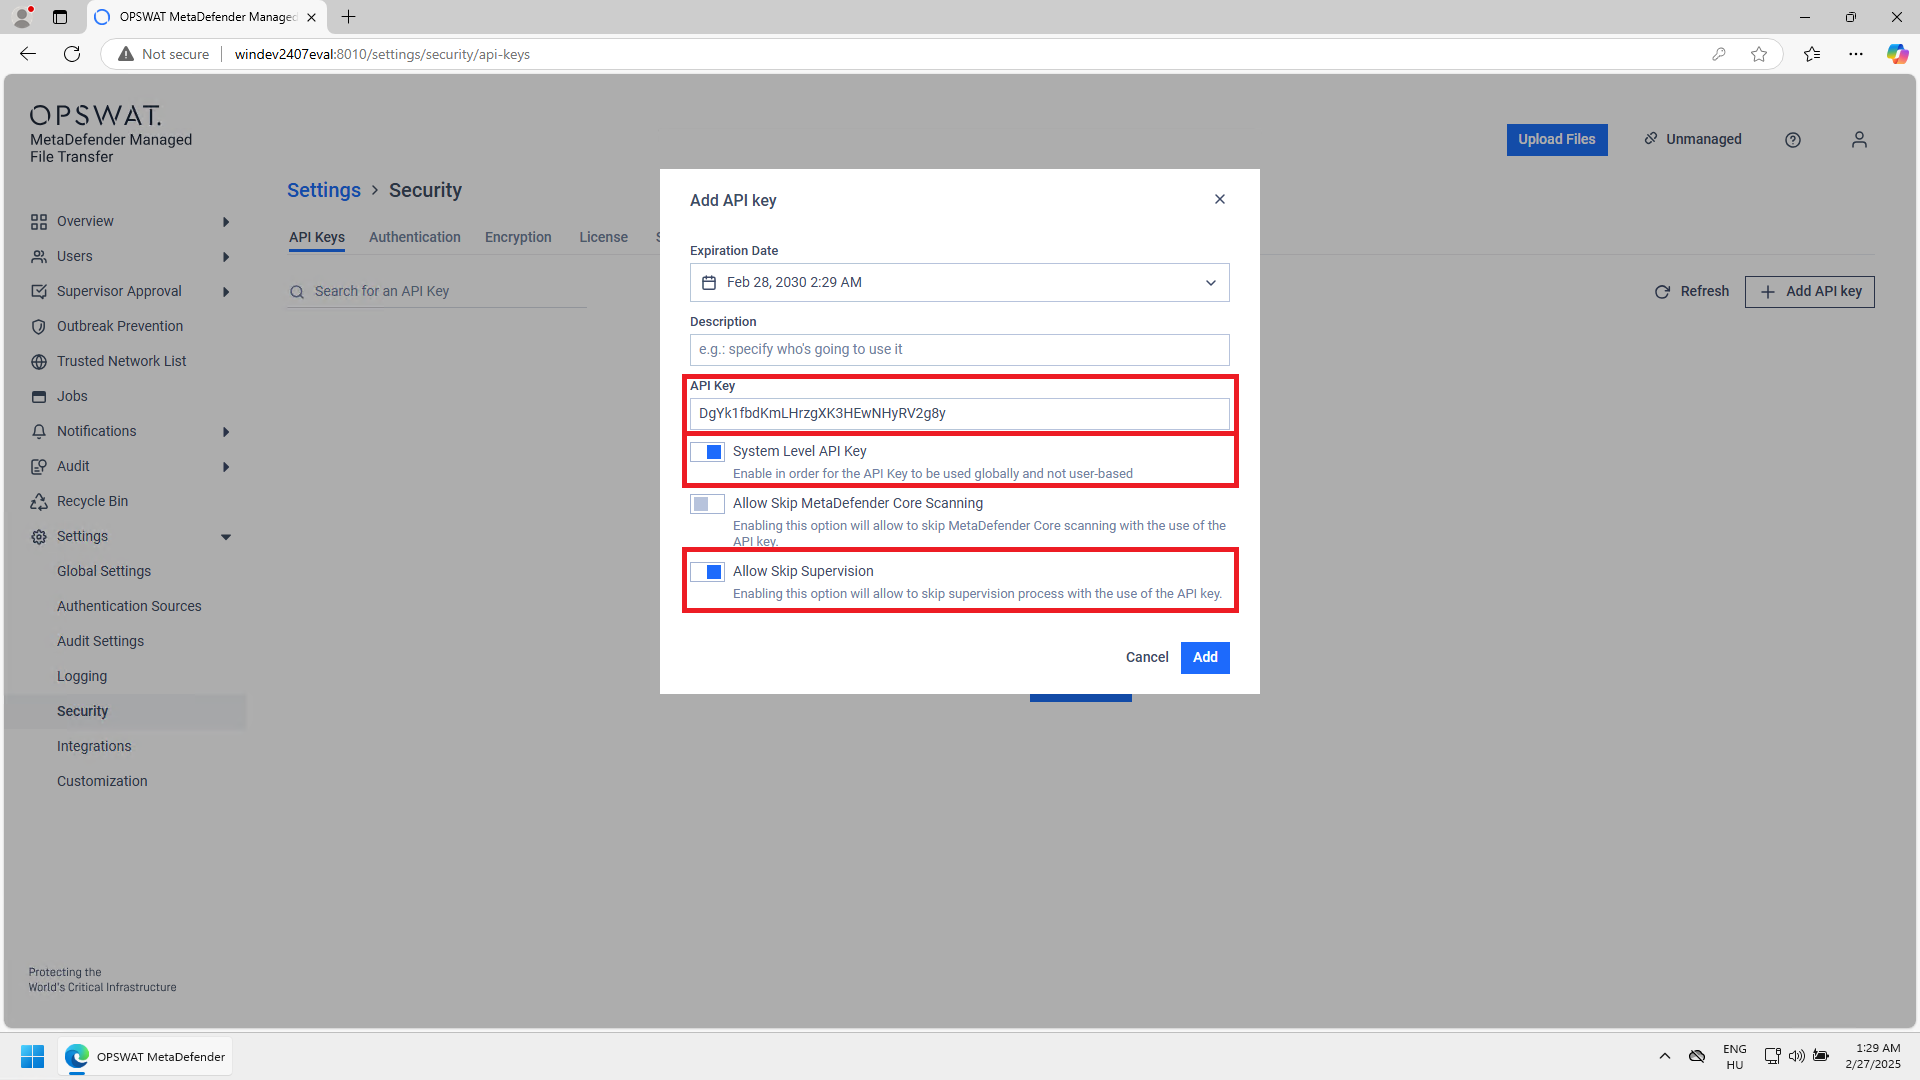Cancel adding the API key
The width and height of the screenshot is (1920, 1080).
1147,657
